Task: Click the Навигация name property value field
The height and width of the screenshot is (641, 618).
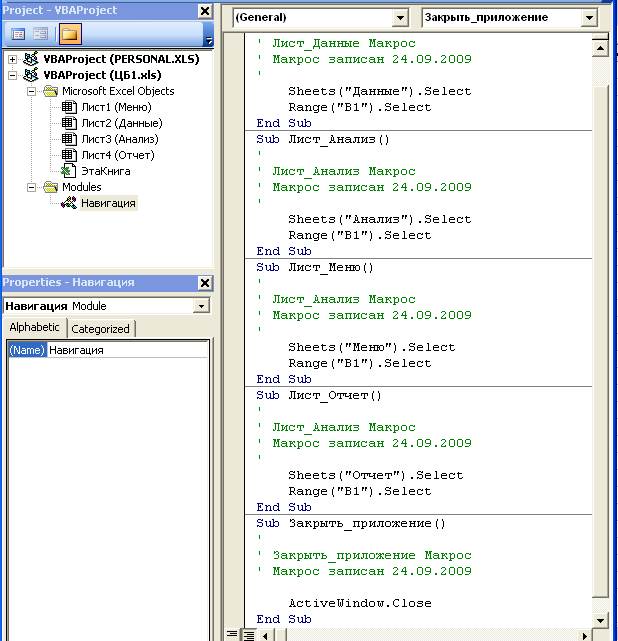Action: click(128, 350)
